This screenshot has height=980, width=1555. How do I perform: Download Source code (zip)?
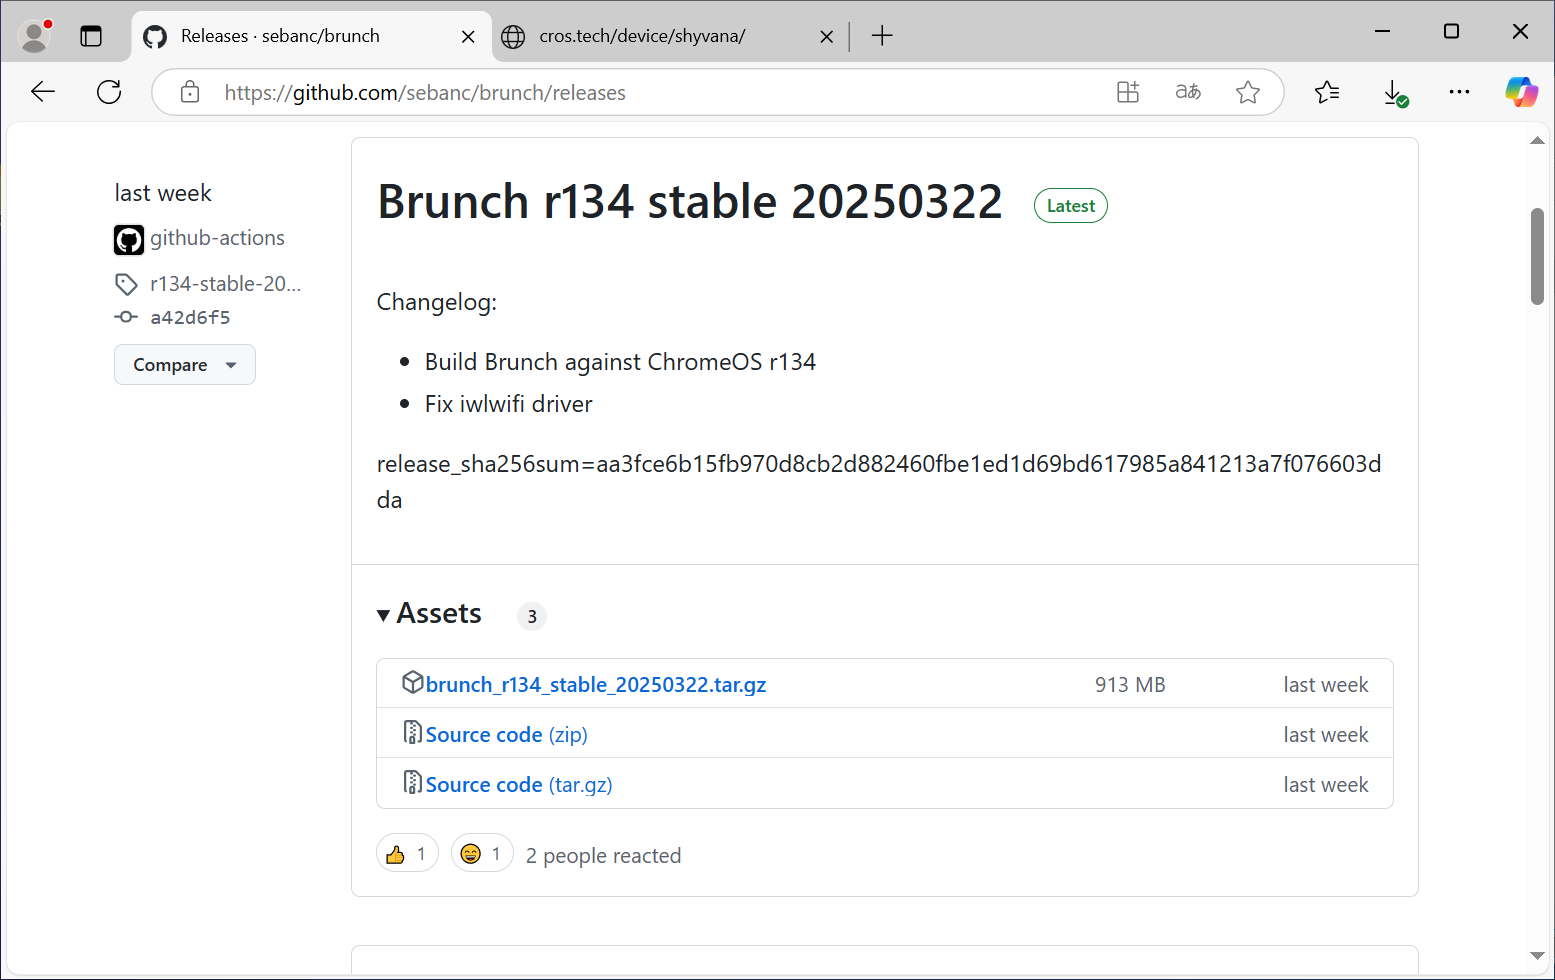coord(506,735)
